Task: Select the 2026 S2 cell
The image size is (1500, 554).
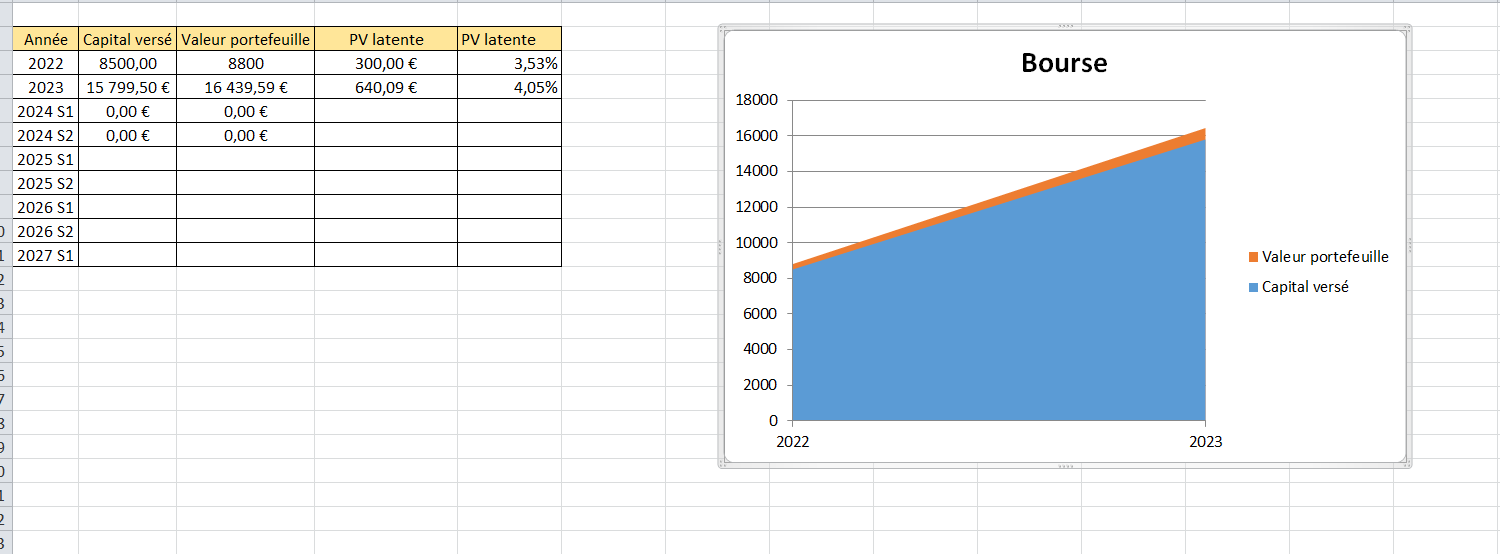Action: pos(46,231)
